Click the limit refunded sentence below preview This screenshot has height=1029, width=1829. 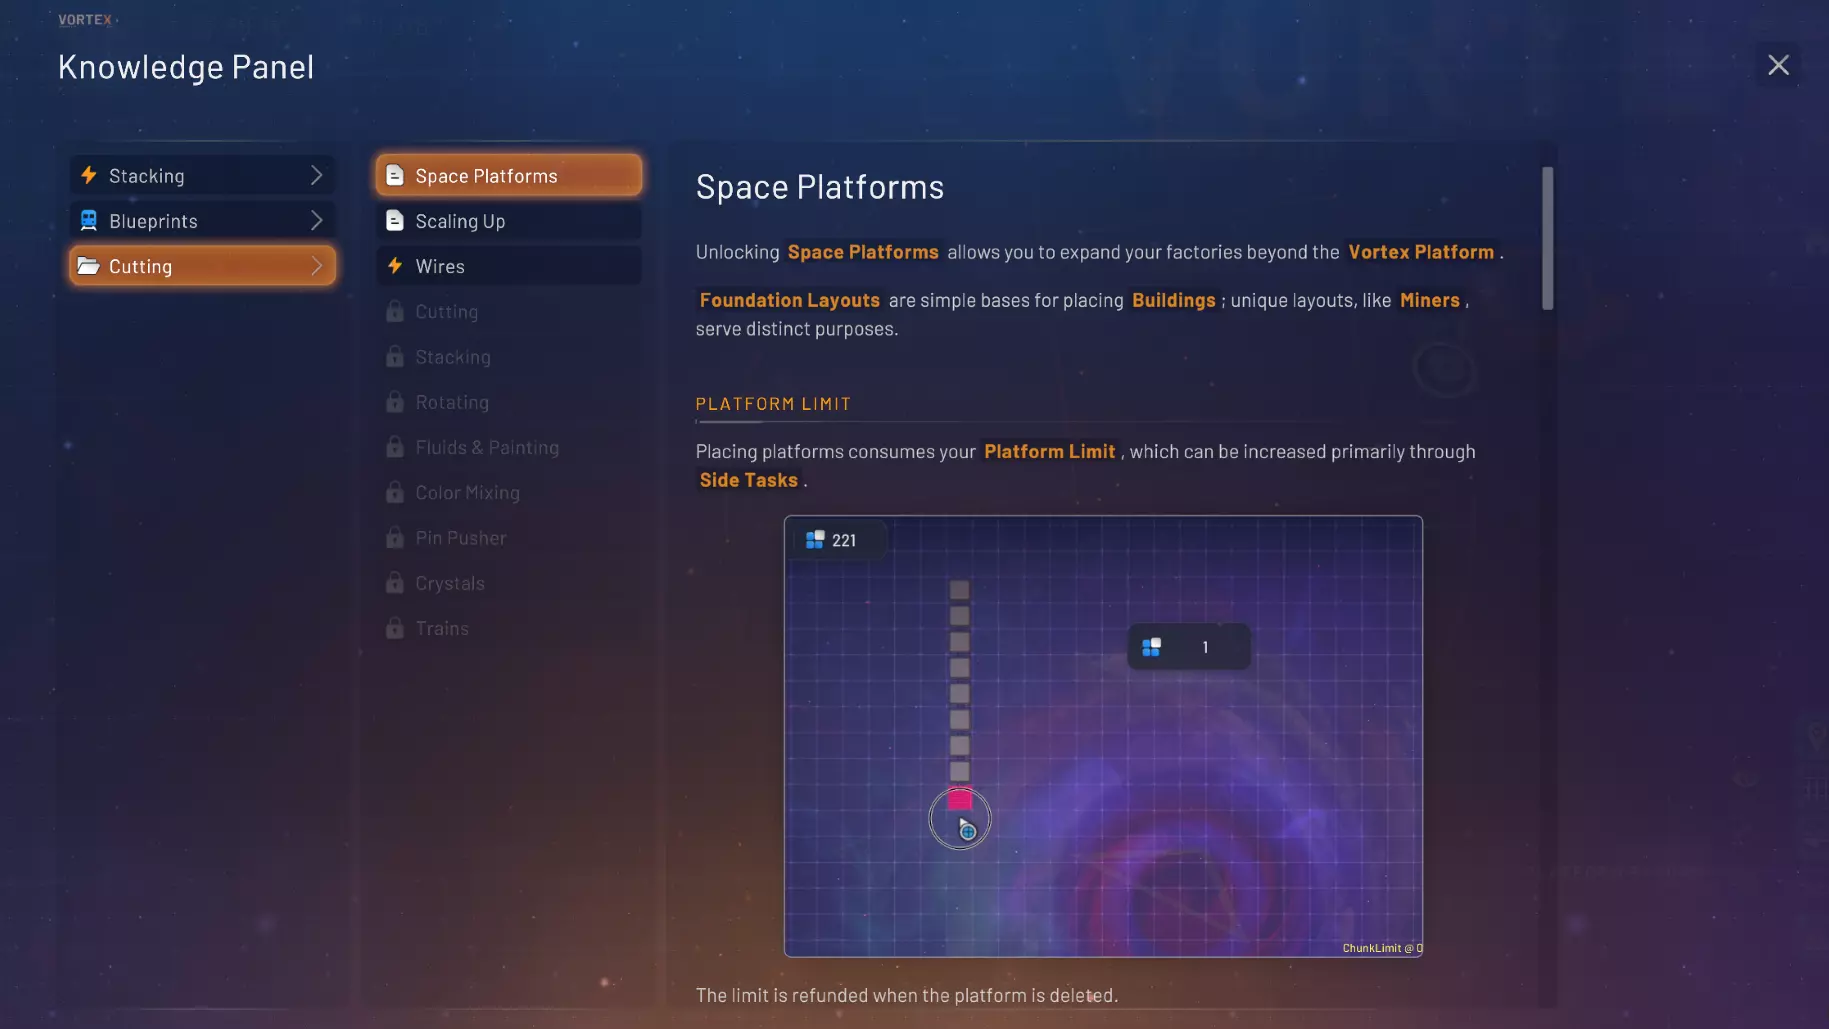point(907,995)
